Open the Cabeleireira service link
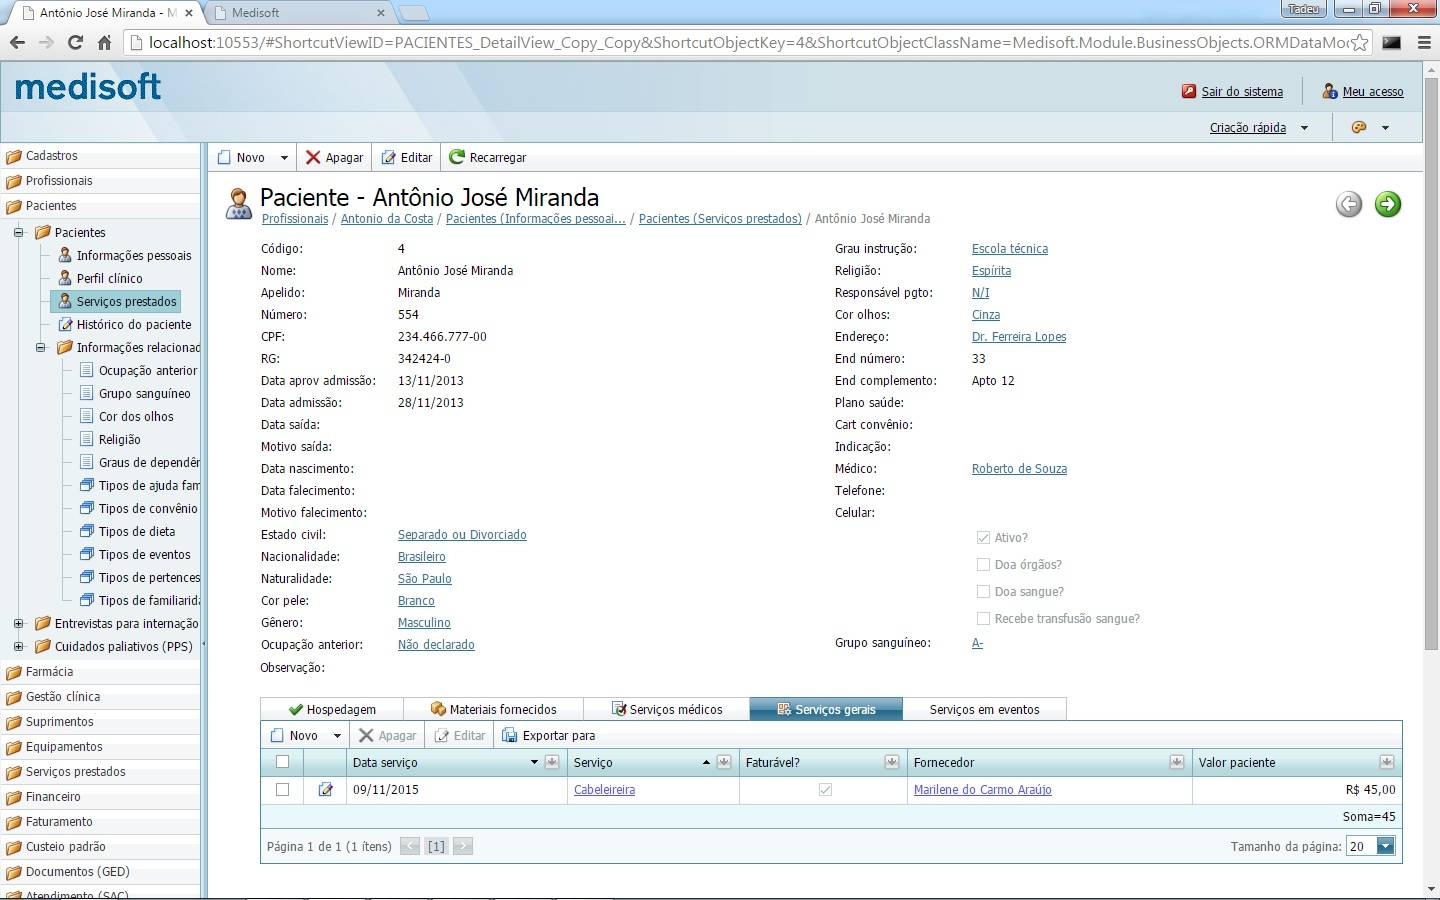The image size is (1440, 900). 604,789
